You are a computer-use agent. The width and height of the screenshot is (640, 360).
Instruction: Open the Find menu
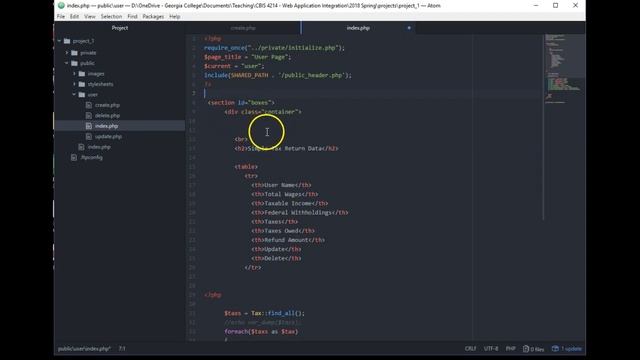click(x=132, y=16)
